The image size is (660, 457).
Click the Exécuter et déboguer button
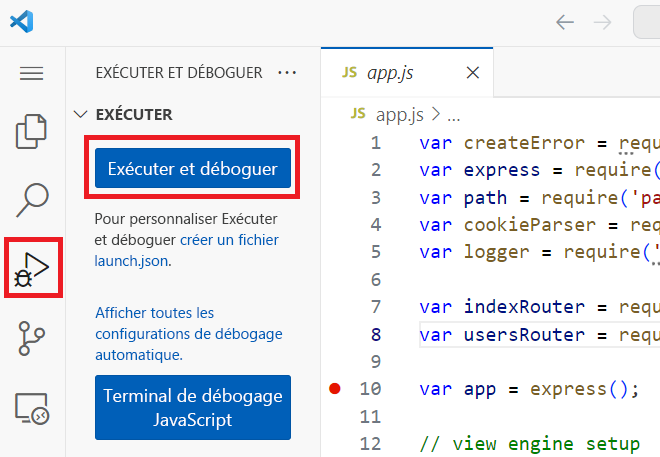point(193,168)
